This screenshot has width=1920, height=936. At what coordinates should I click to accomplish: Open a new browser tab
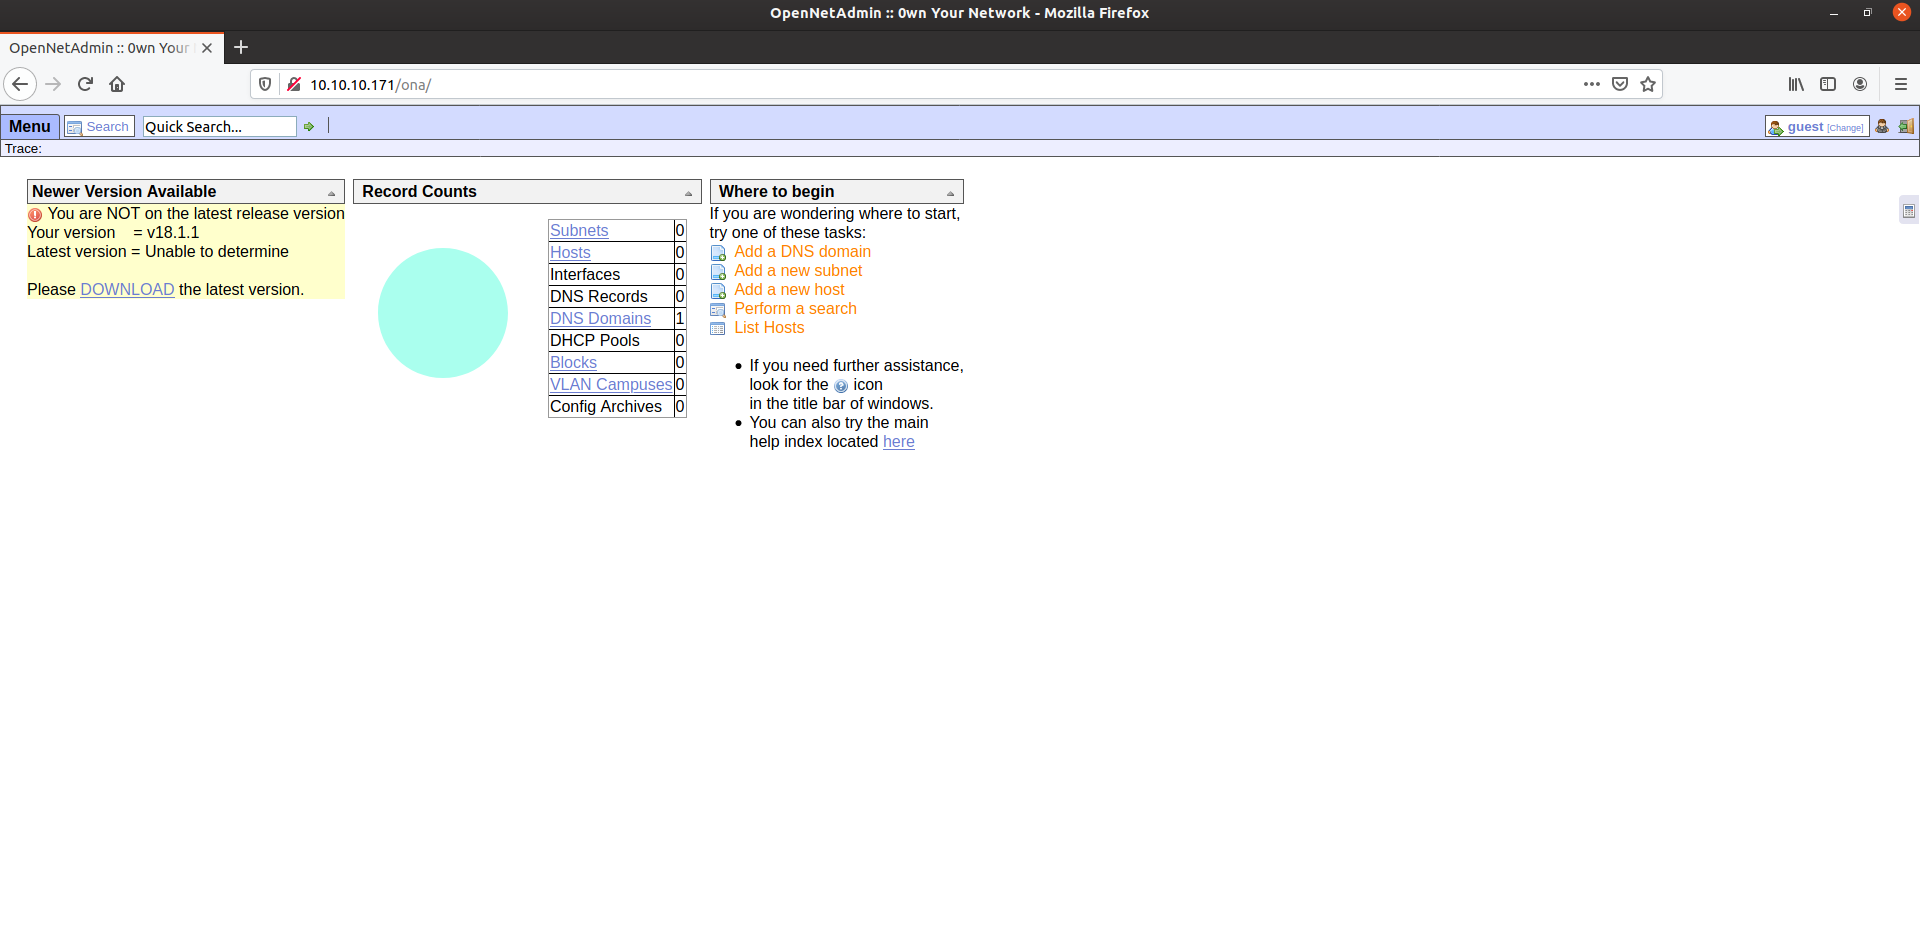point(241,47)
